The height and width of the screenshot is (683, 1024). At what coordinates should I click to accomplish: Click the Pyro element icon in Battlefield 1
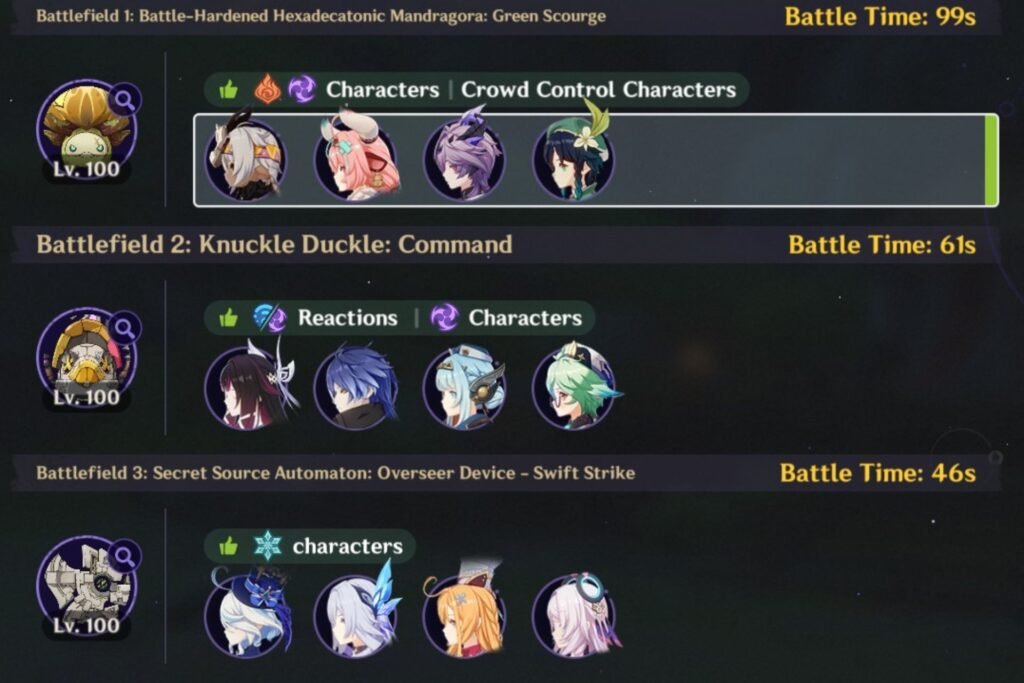[267, 89]
